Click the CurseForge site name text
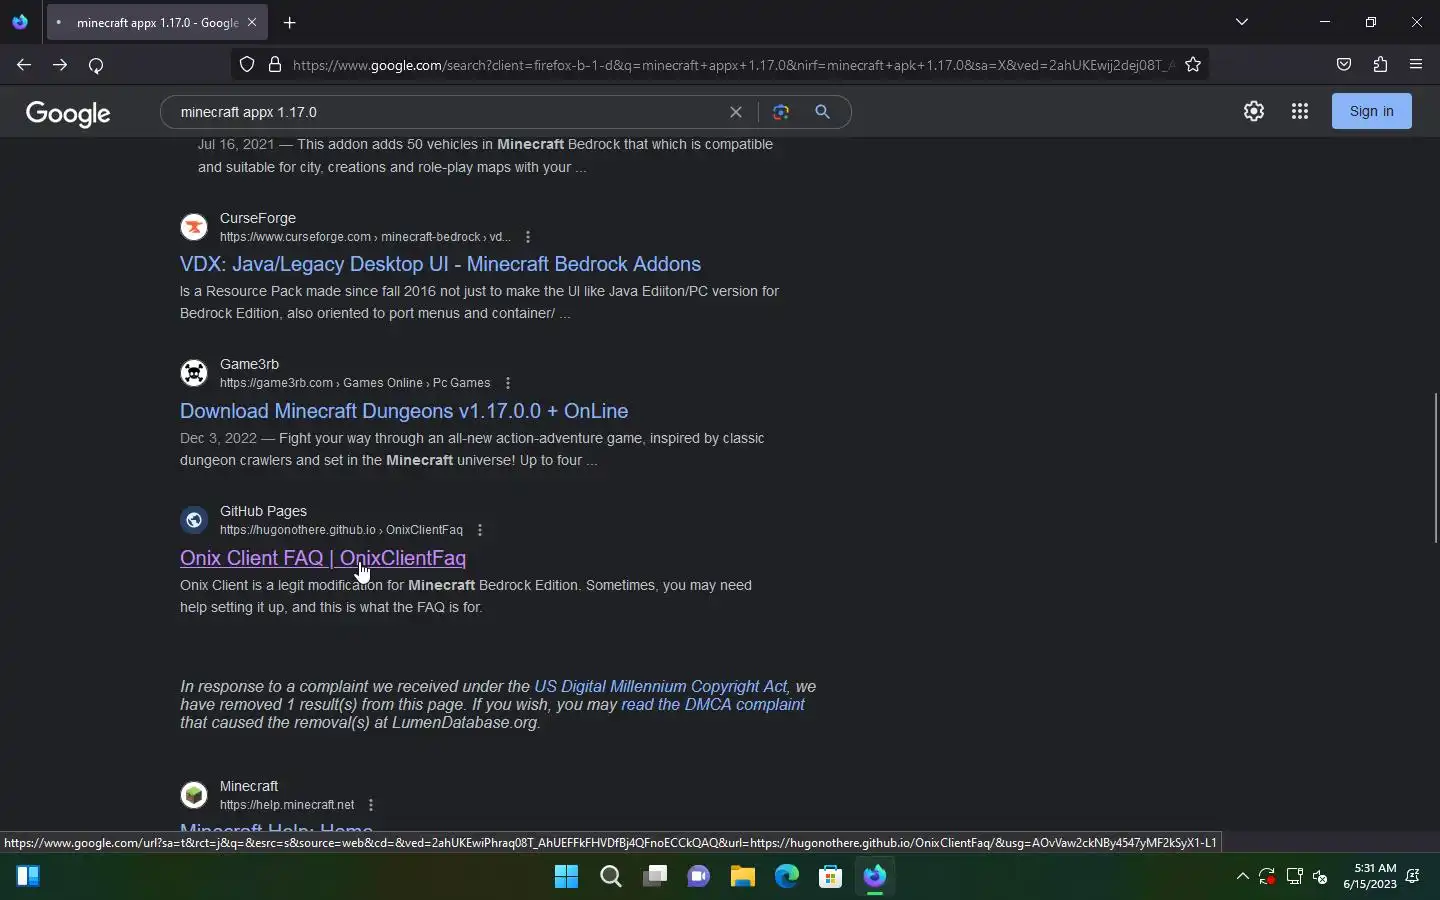The width and height of the screenshot is (1440, 900). tap(258, 218)
